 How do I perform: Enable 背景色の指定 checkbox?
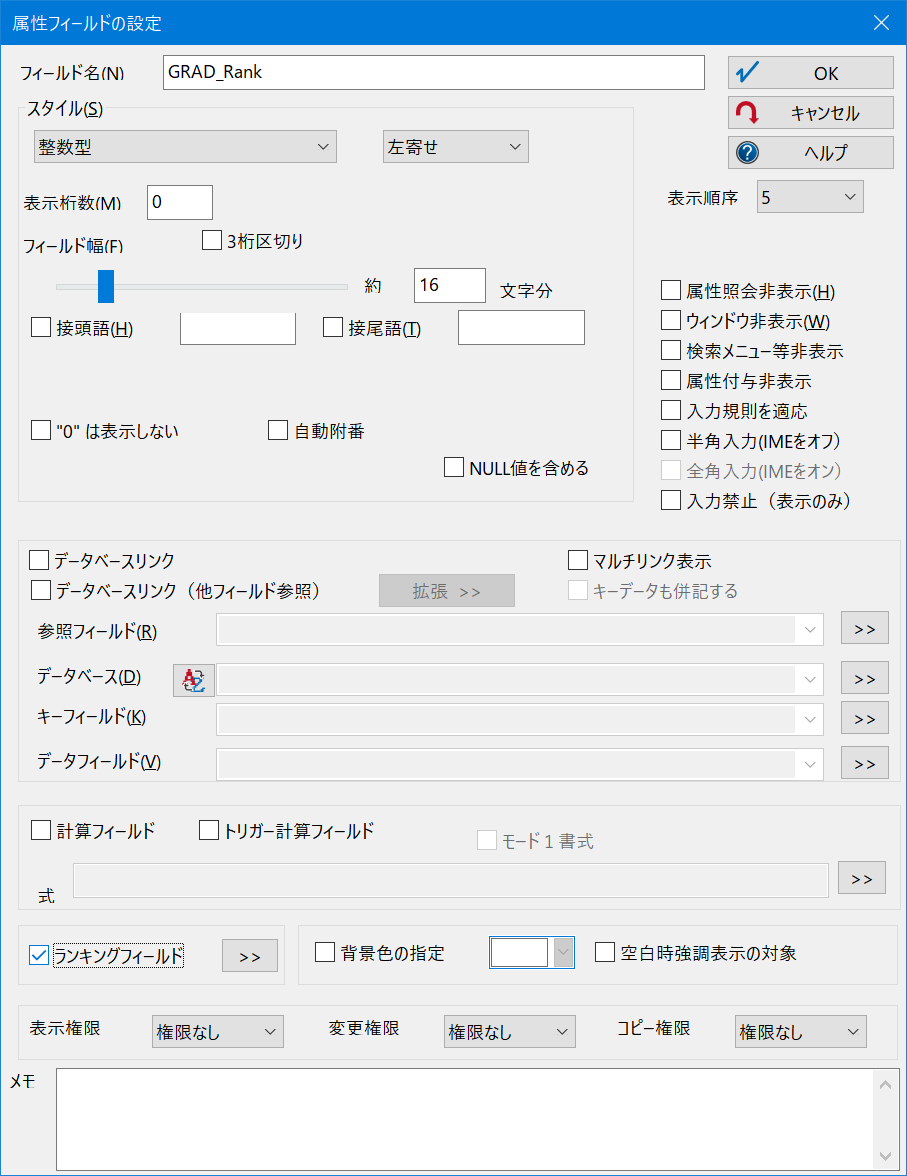pyautogui.click(x=325, y=952)
